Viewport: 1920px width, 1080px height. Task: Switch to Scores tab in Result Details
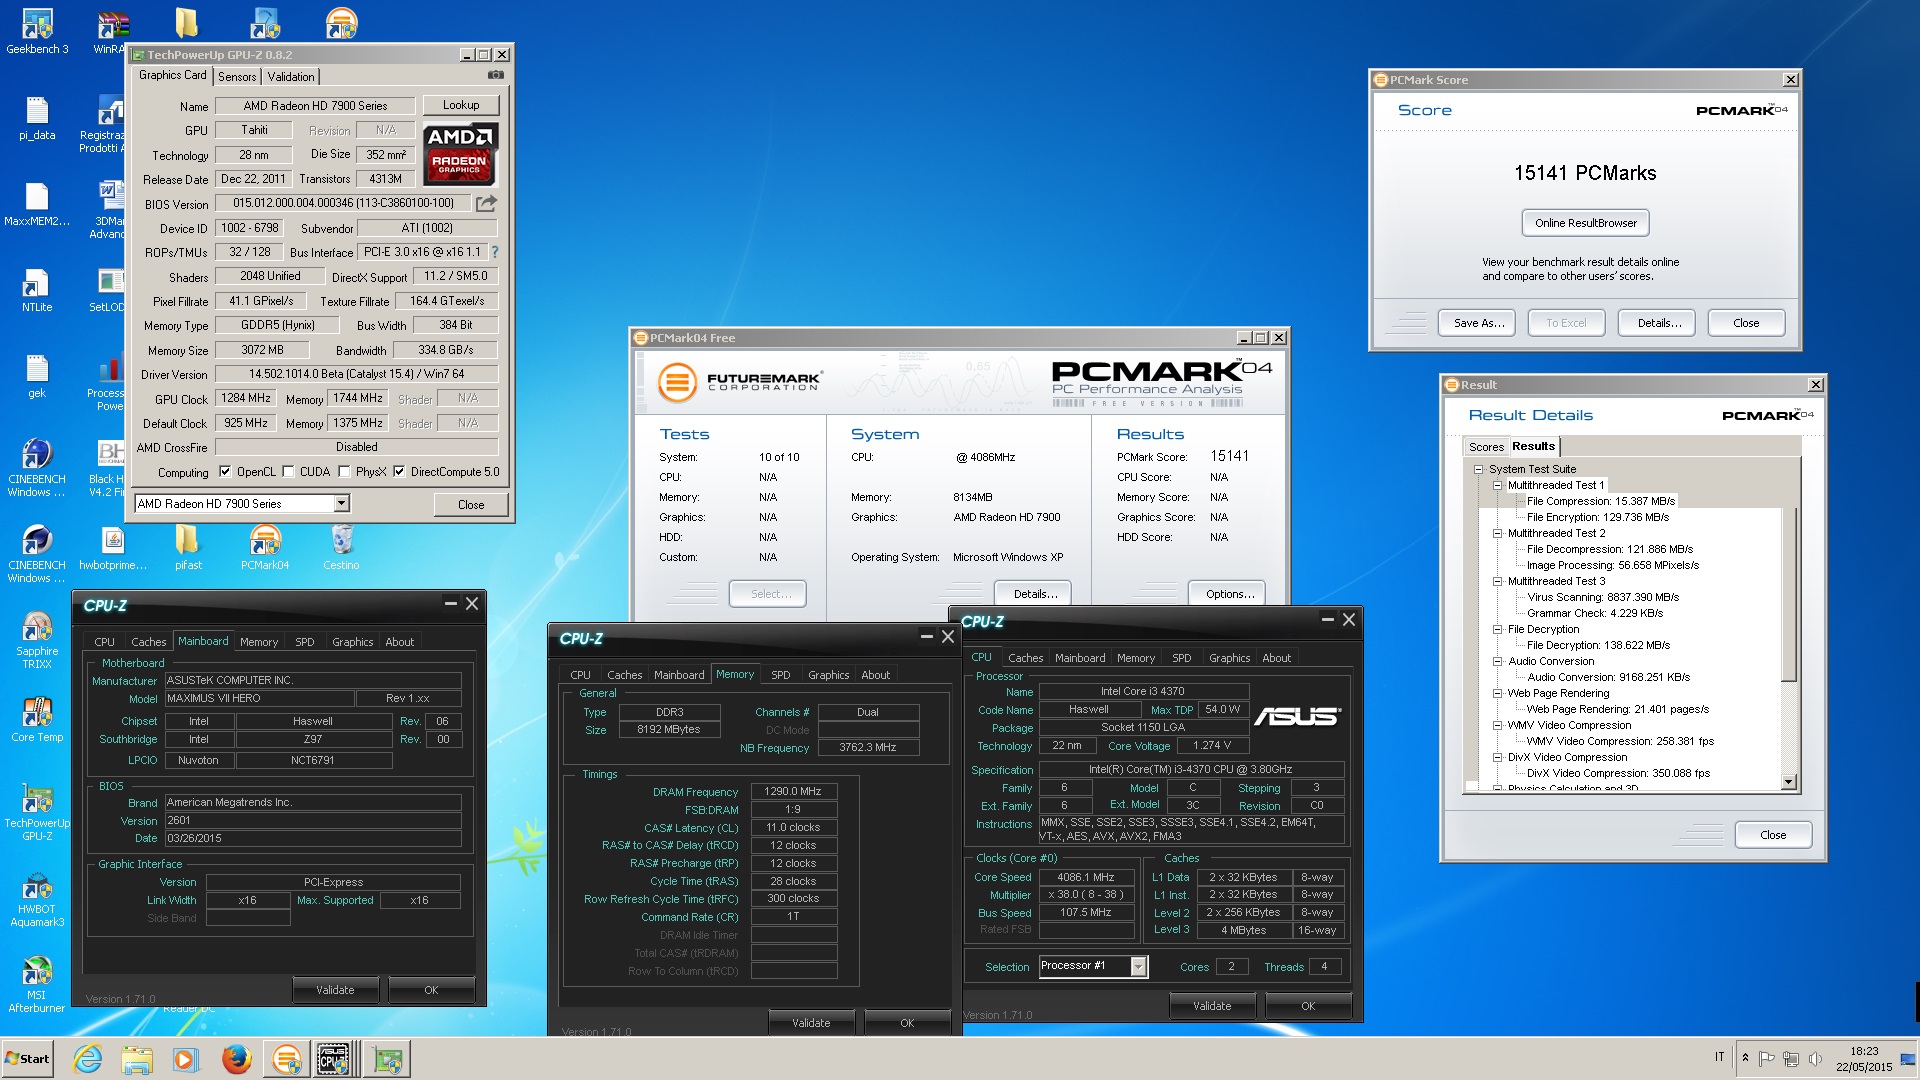pyautogui.click(x=1486, y=447)
